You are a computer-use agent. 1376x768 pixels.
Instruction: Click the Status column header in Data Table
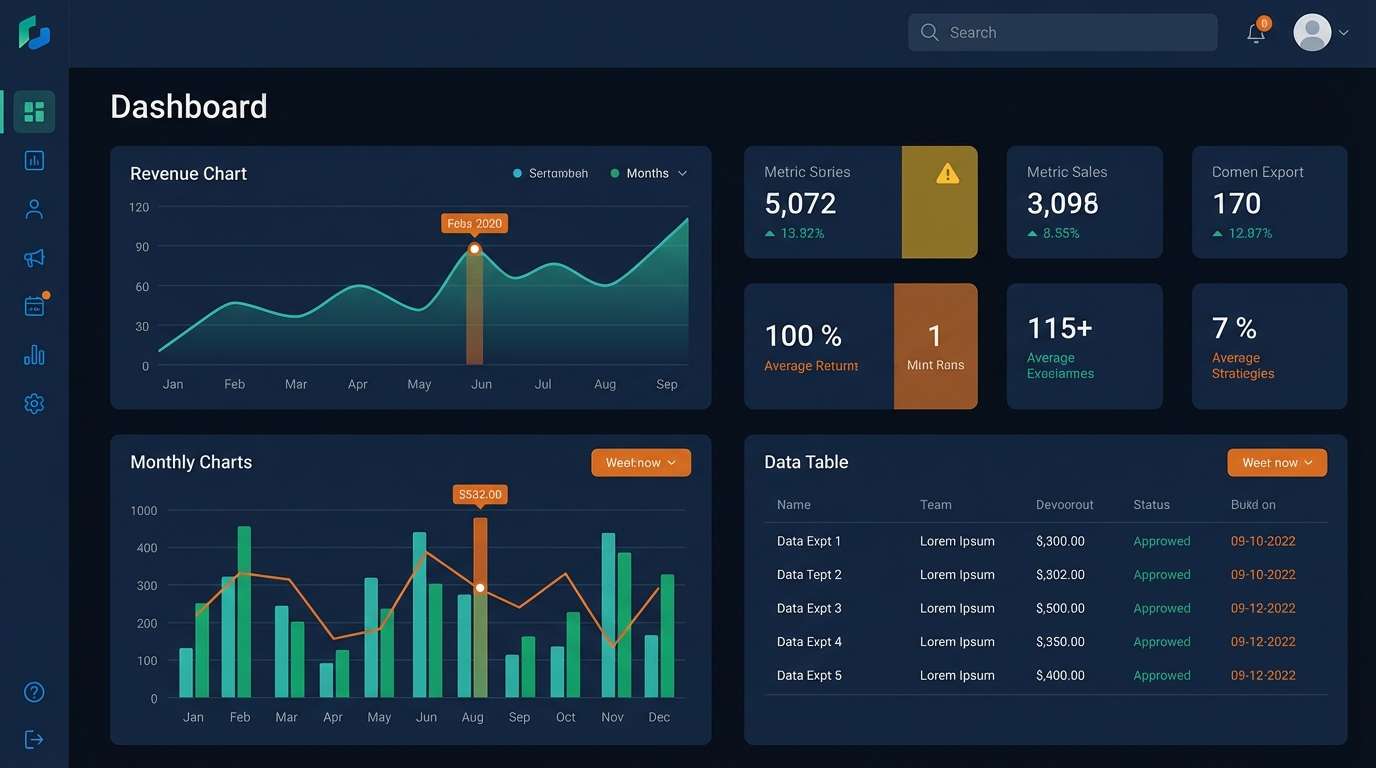1151,504
